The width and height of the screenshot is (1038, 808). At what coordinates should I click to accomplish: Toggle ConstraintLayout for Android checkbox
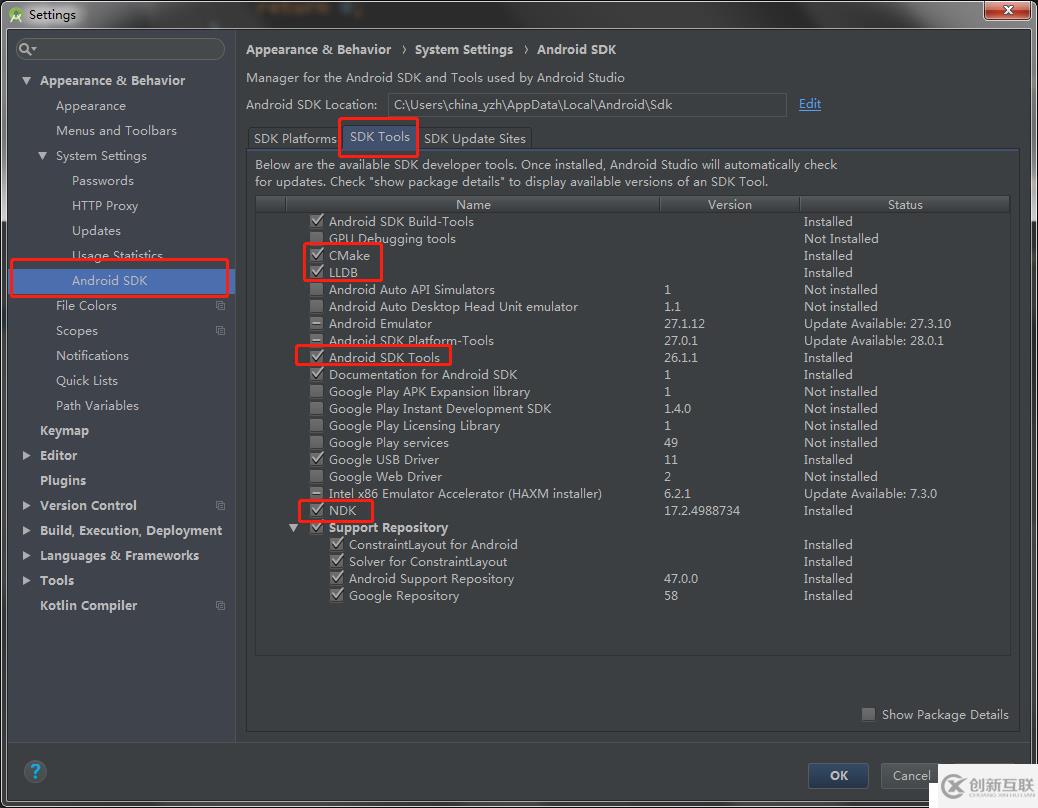[337, 544]
